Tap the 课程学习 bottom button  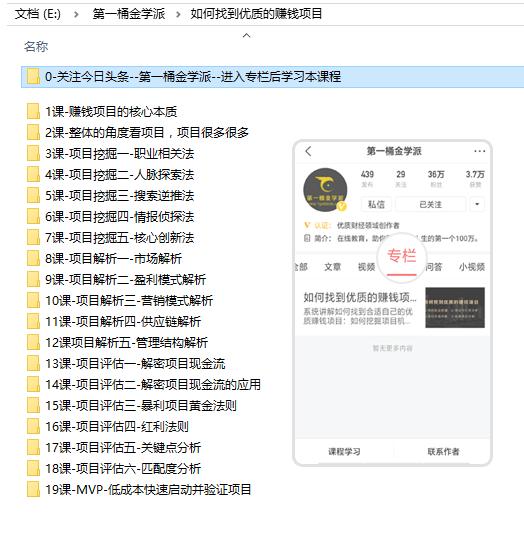344,452
